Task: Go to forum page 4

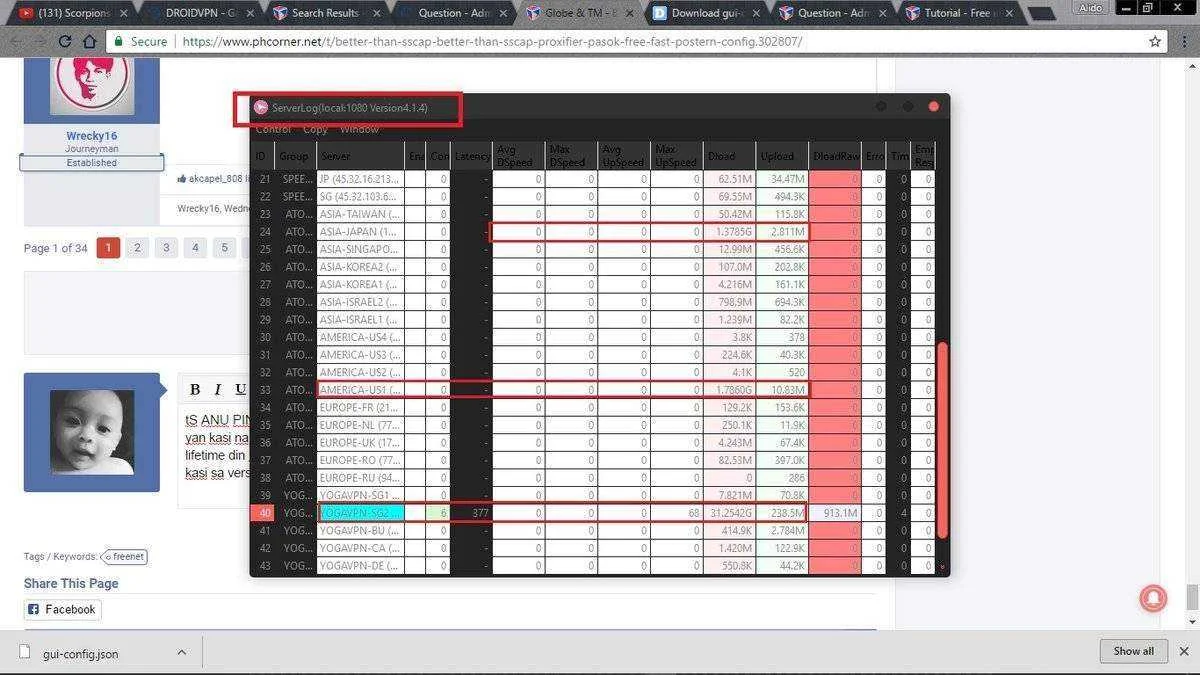Action: [195, 248]
